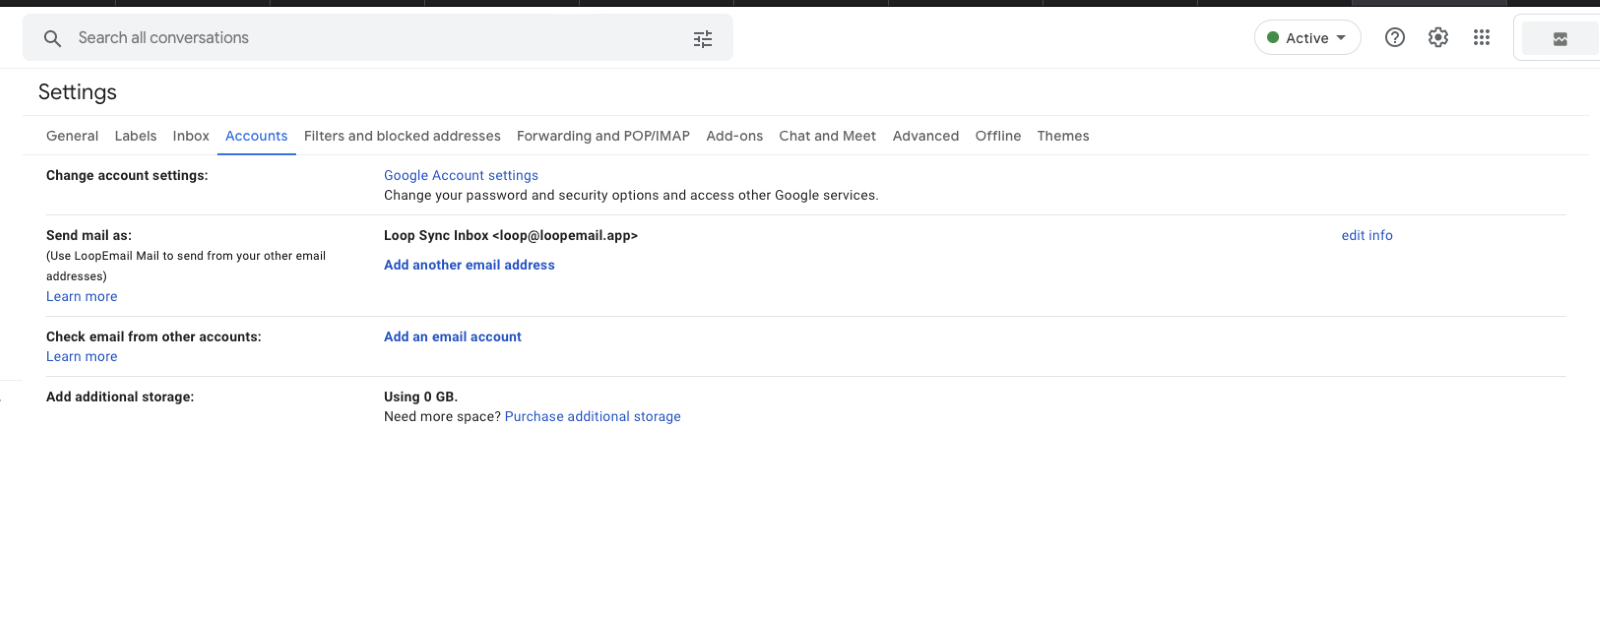Click edit info for Loop Sync Inbox
The width and height of the screenshot is (1600, 630).
coord(1367,235)
